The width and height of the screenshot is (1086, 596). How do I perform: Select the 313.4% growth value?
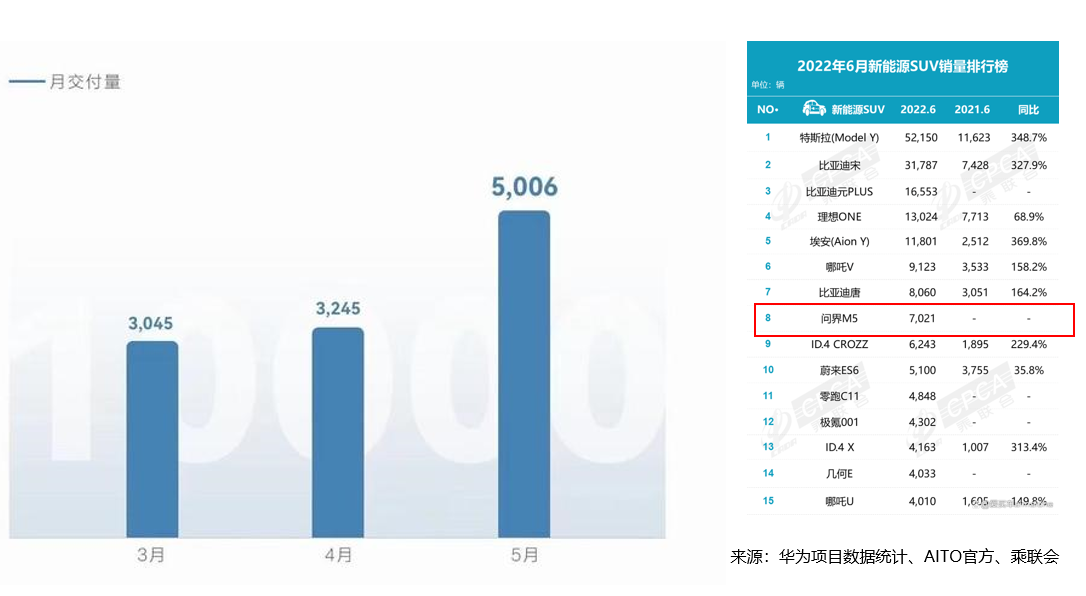coord(1029,447)
